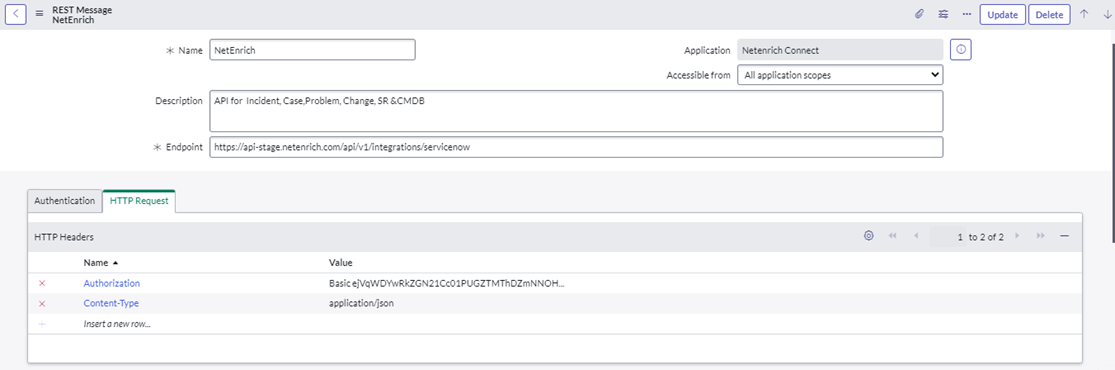
Task: Delete the Authorization header row
Action: [41, 283]
